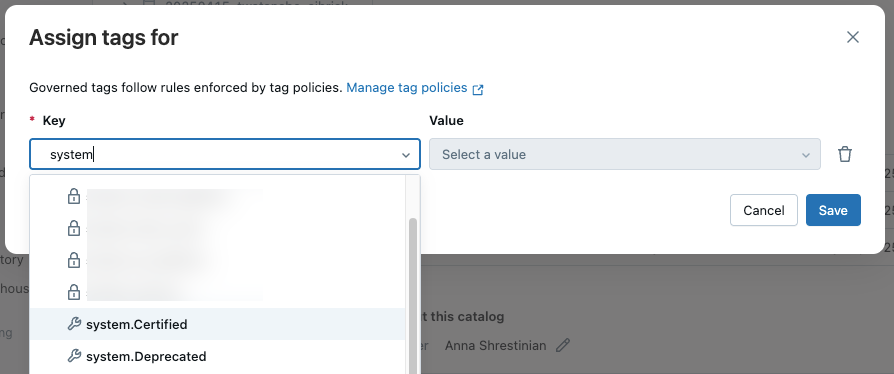Cancel the tag assignment
The width and height of the screenshot is (894, 374).
coord(763,210)
